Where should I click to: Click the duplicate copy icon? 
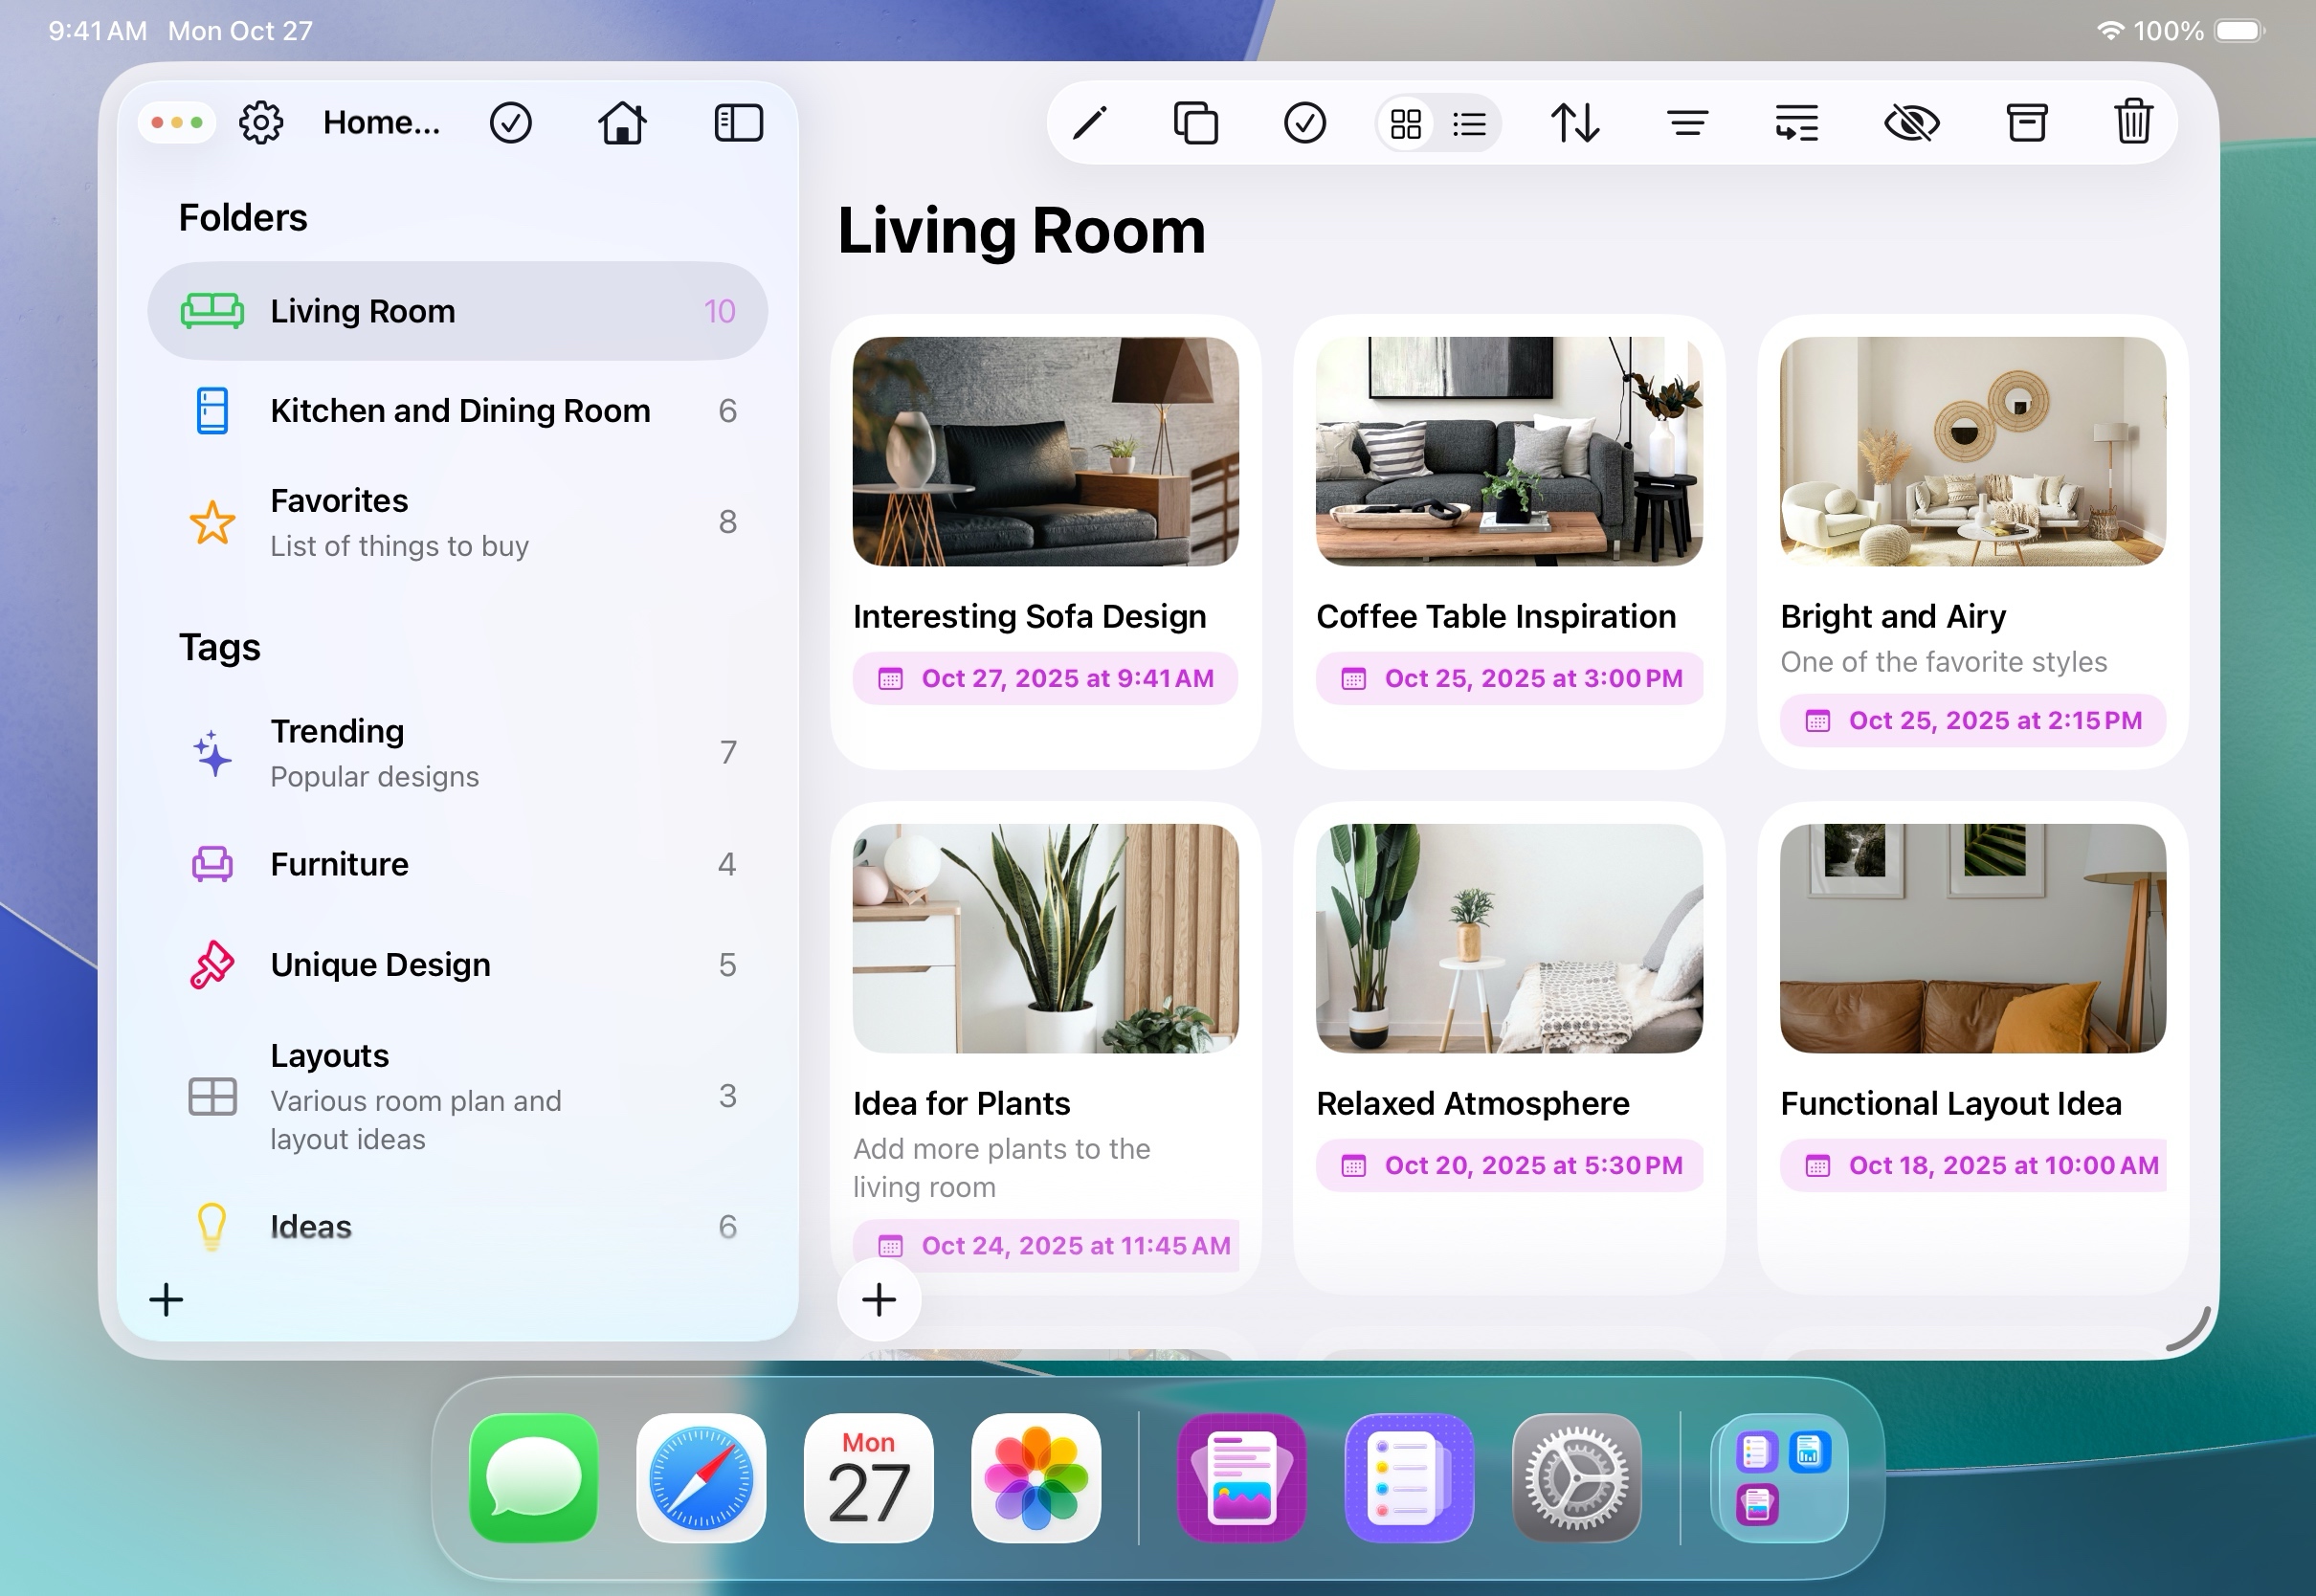(x=1196, y=124)
